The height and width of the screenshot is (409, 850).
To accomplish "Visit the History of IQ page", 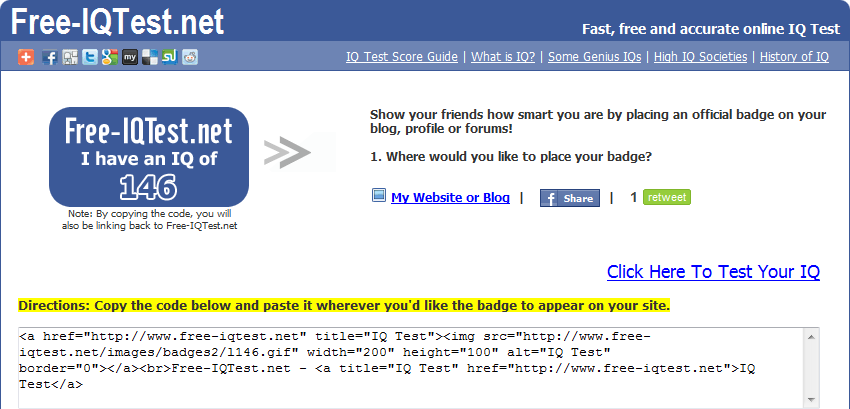I will pyautogui.click(x=794, y=57).
